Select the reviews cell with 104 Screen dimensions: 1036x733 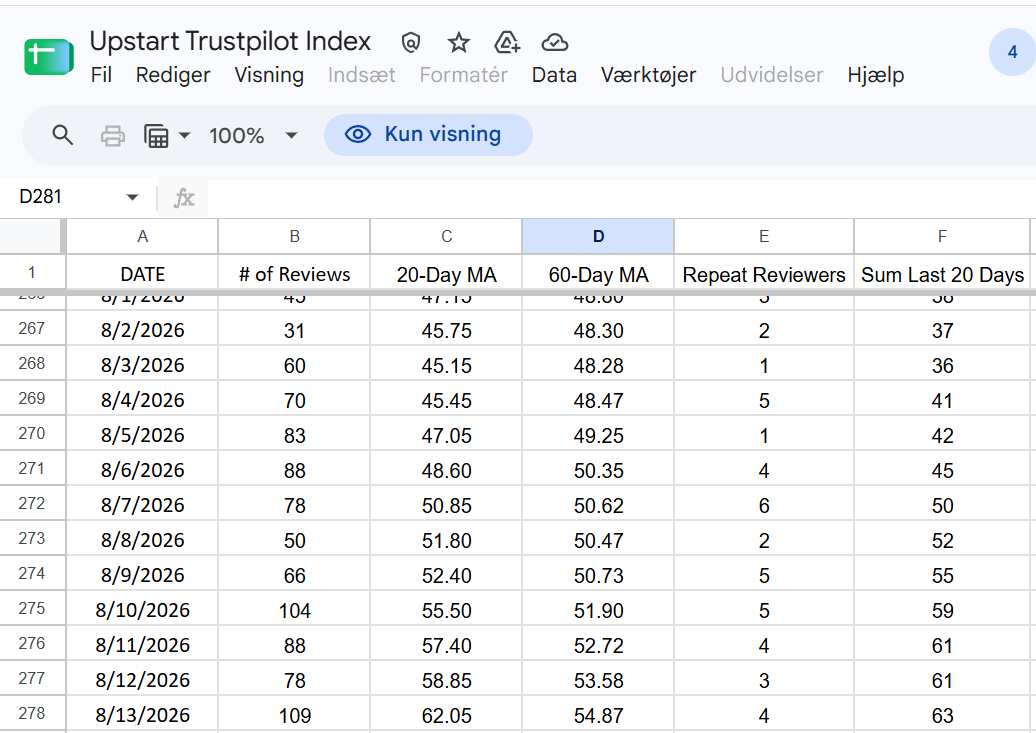[x=294, y=610]
